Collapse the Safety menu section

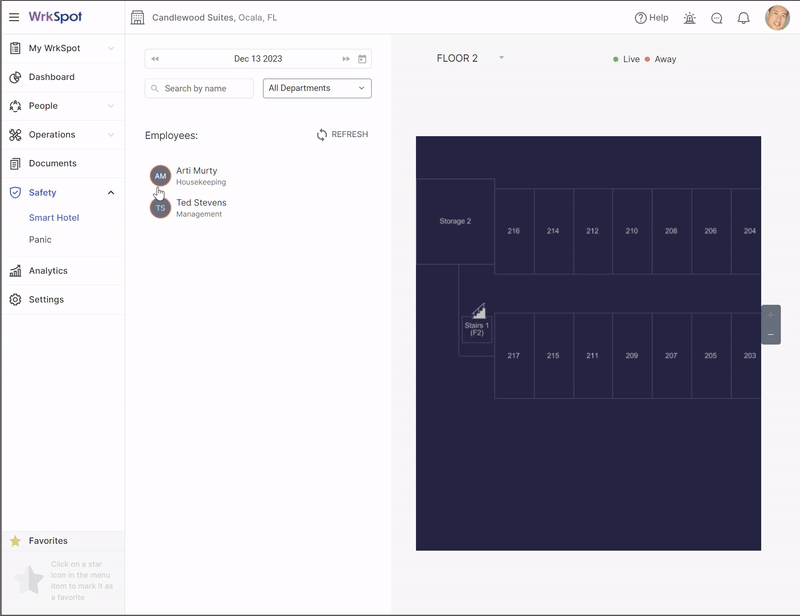111,192
